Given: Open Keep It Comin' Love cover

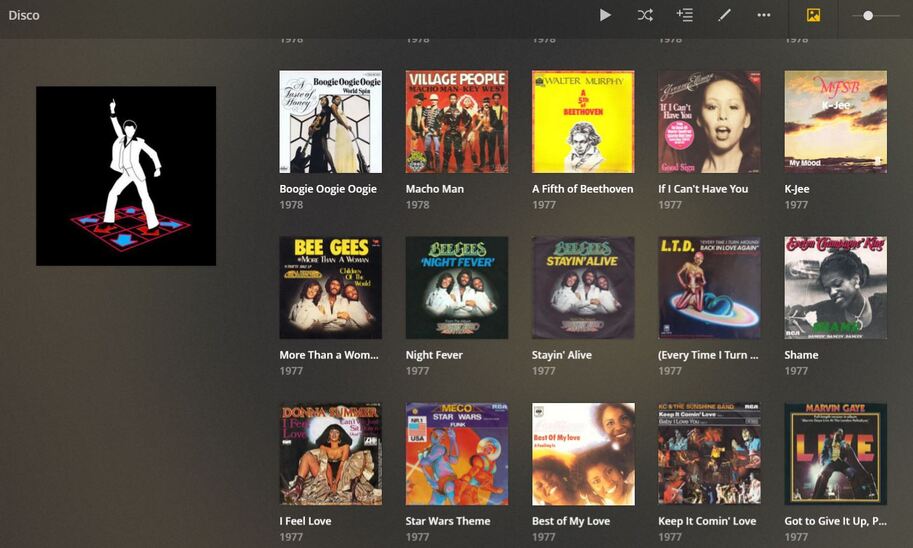Looking at the screenshot, I should point(709,454).
